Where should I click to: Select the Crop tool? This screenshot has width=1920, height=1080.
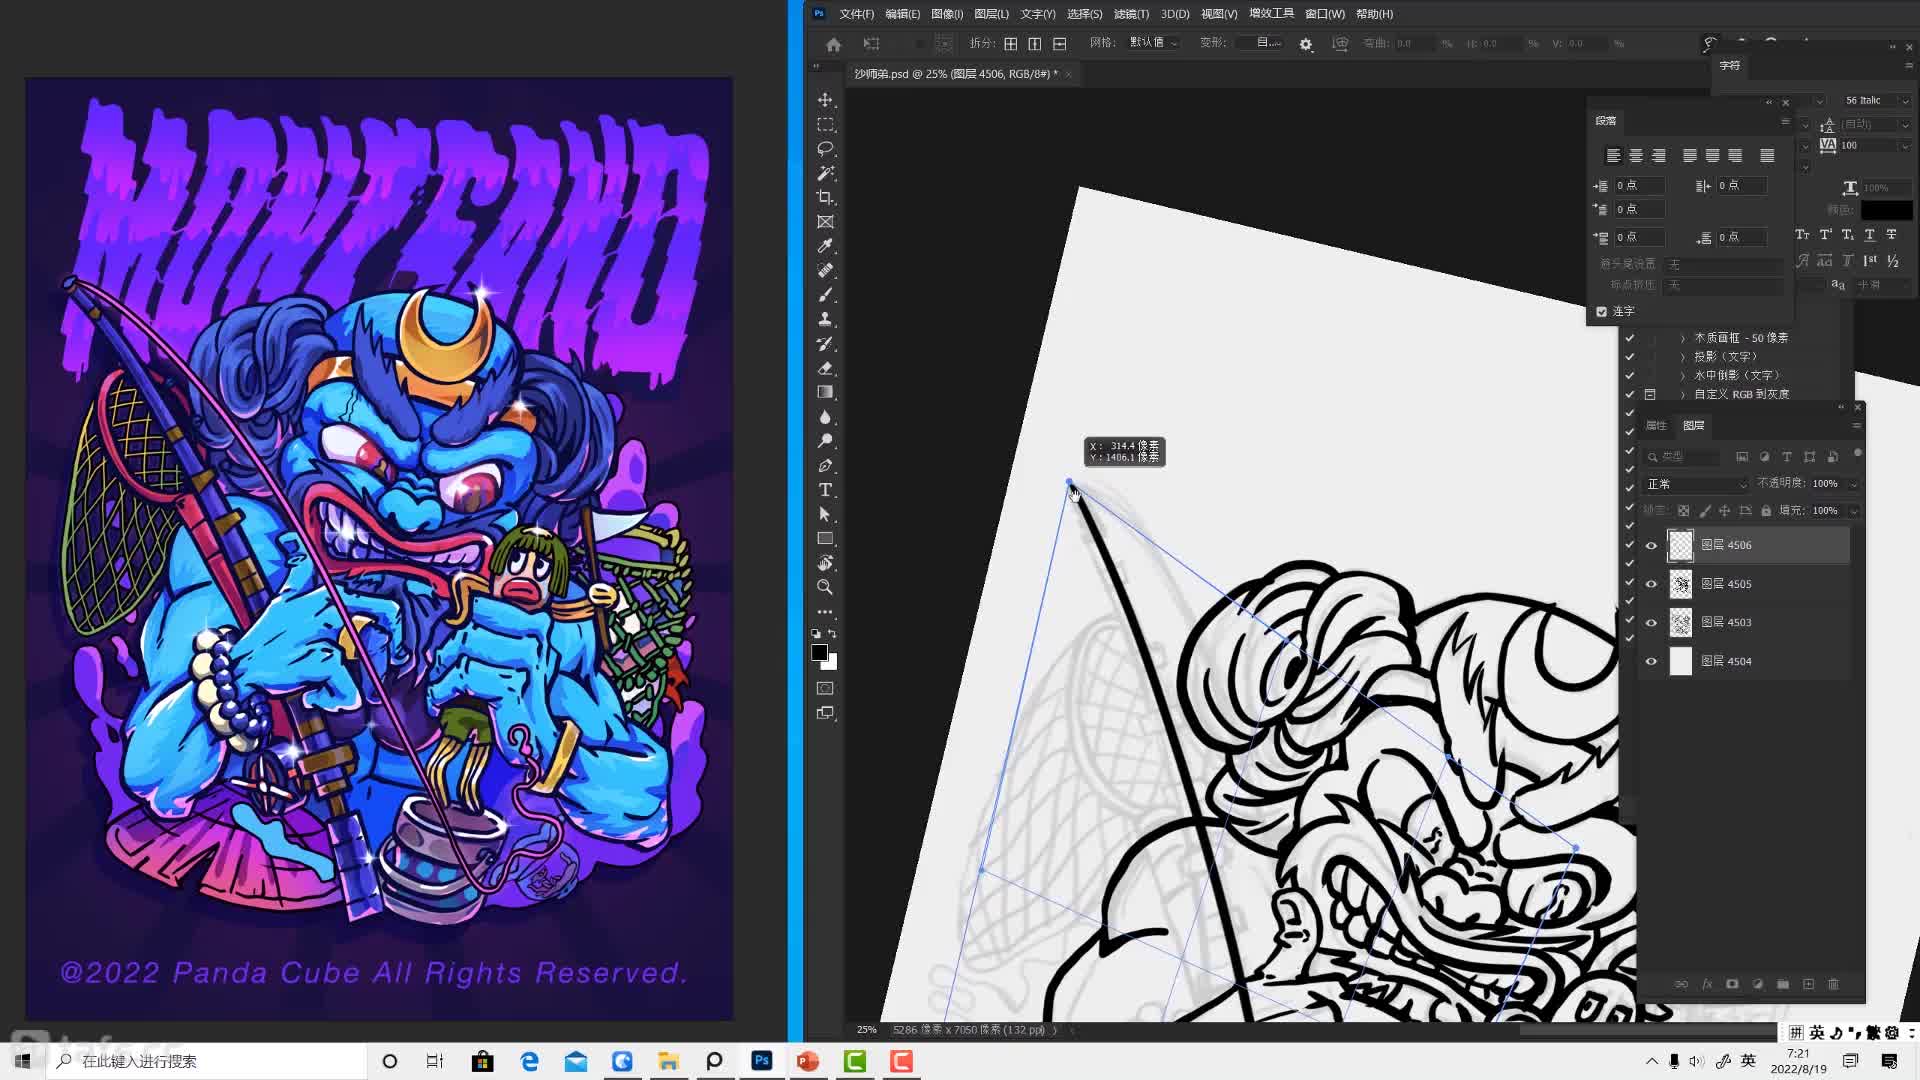click(825, 197)
